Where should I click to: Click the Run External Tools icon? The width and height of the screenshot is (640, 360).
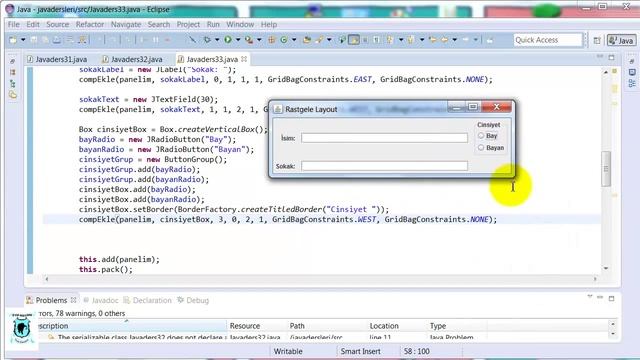coord(249,40)
